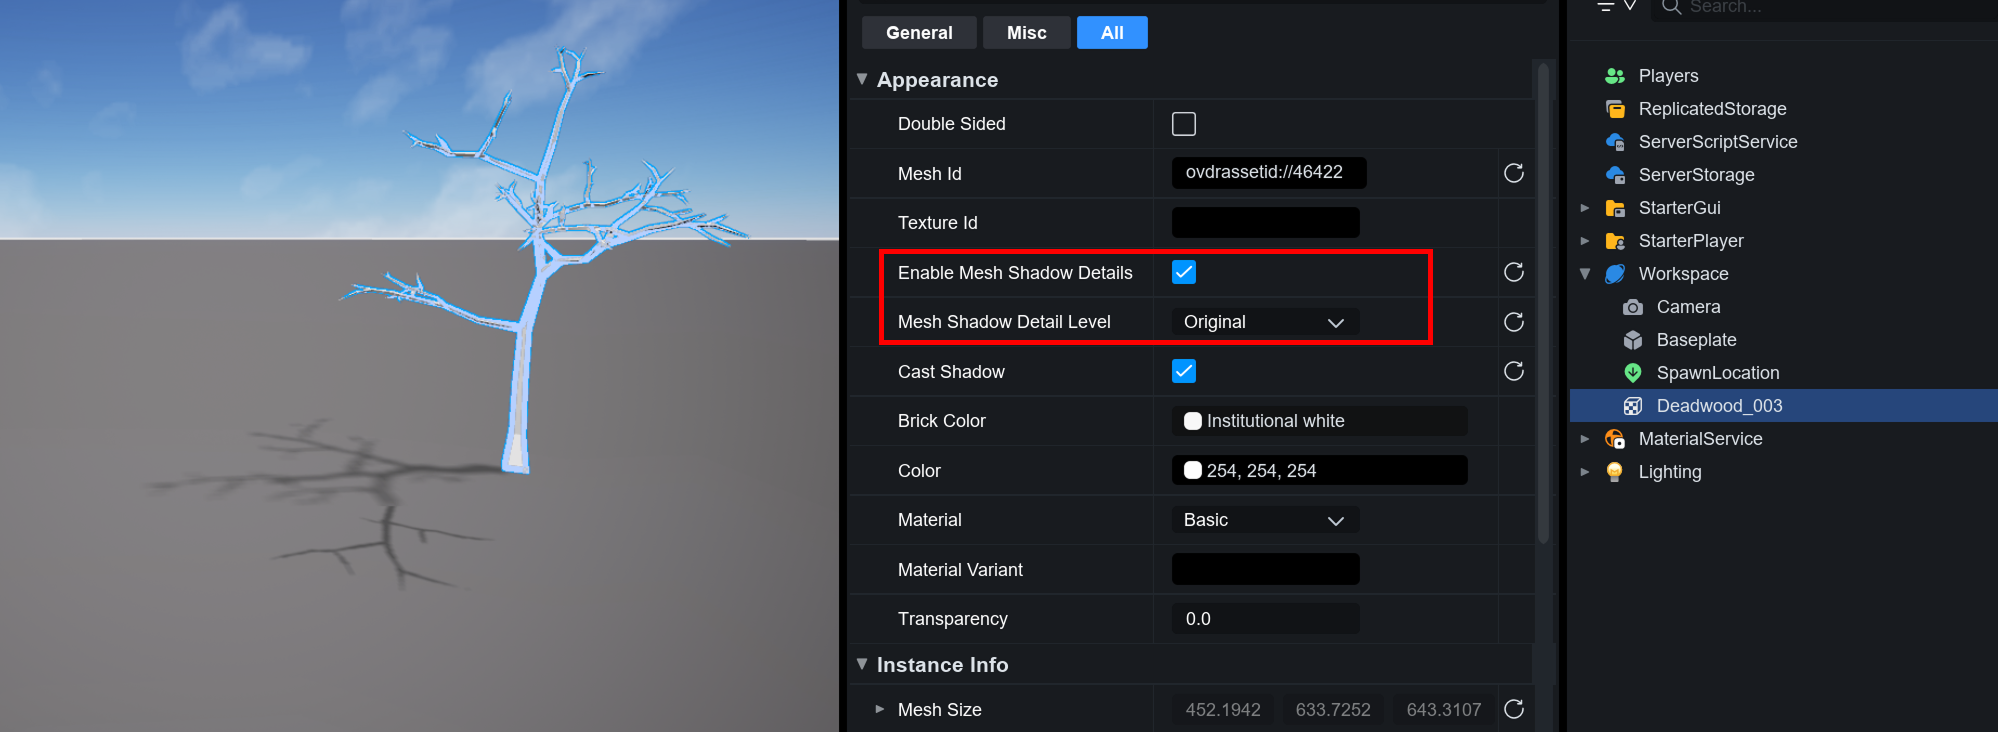Collapse the Workspace tree node
Image resolution: width=1998 pixels, height=732 pixels.
point(1585,274)
